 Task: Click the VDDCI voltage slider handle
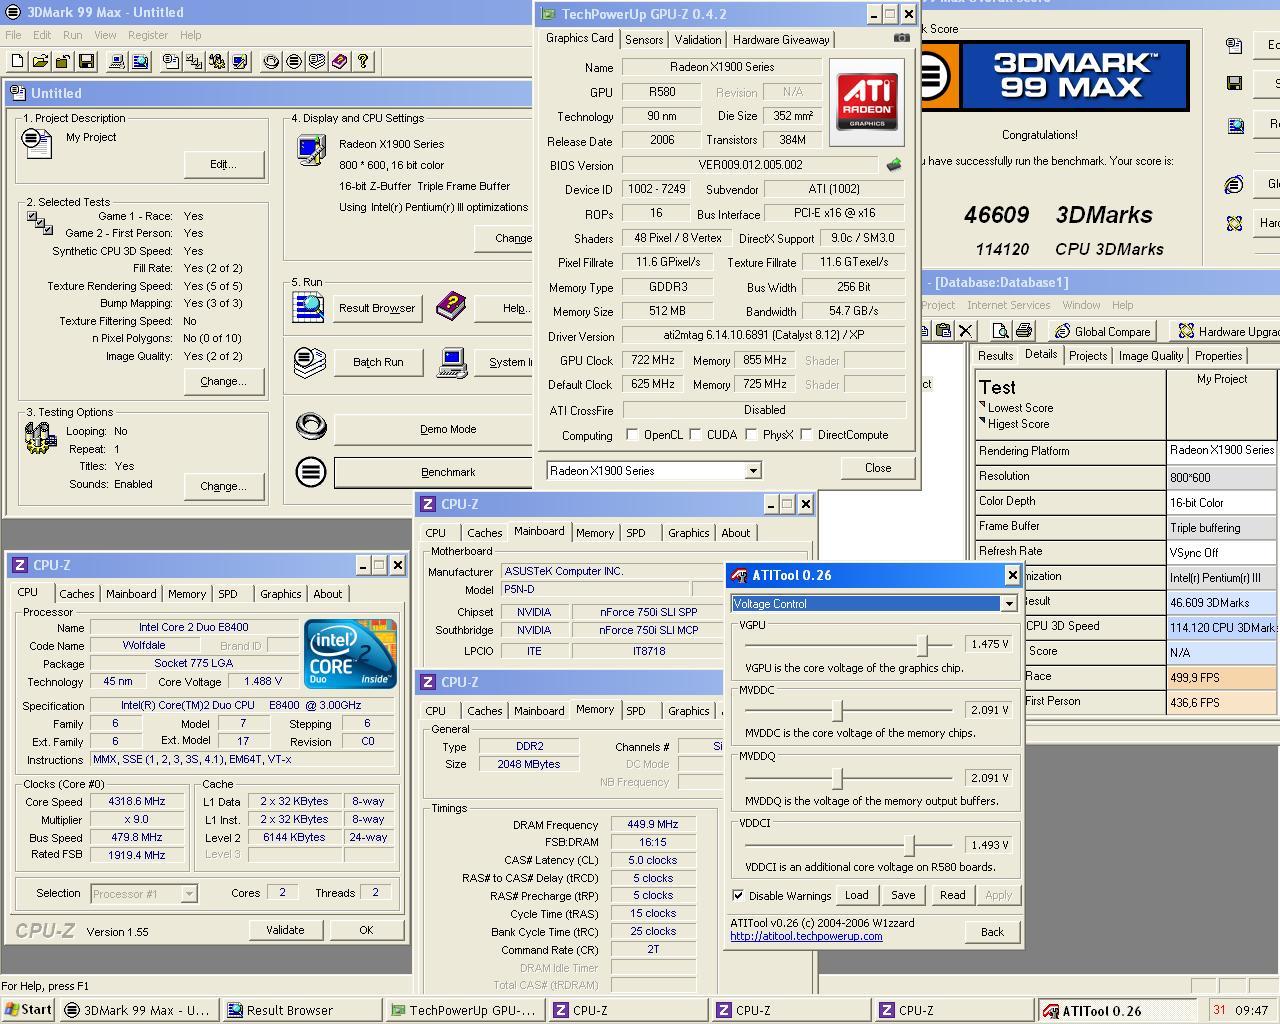[x=909, y=845]
